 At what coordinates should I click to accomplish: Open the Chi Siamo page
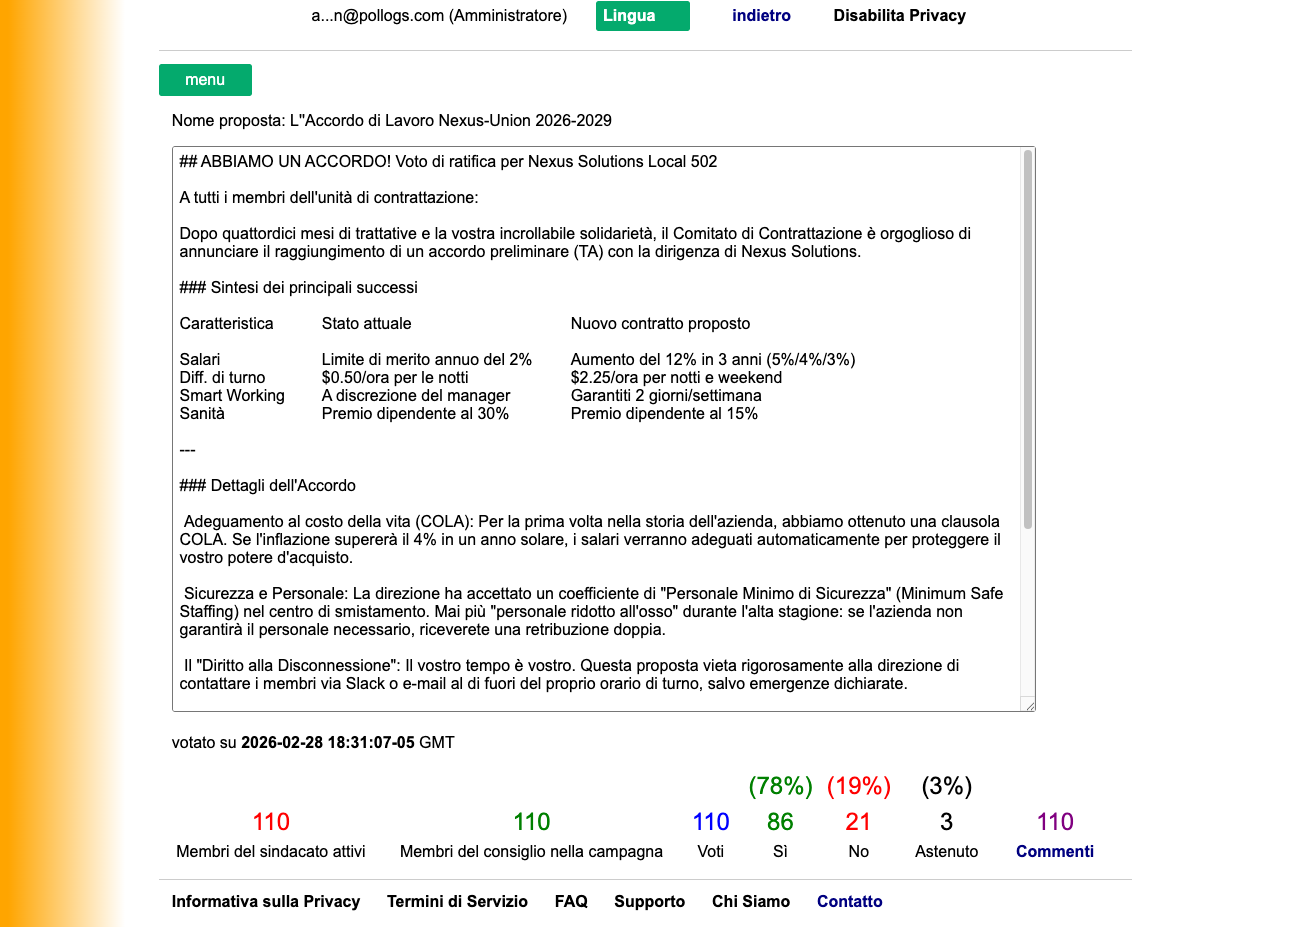(750, 901)
